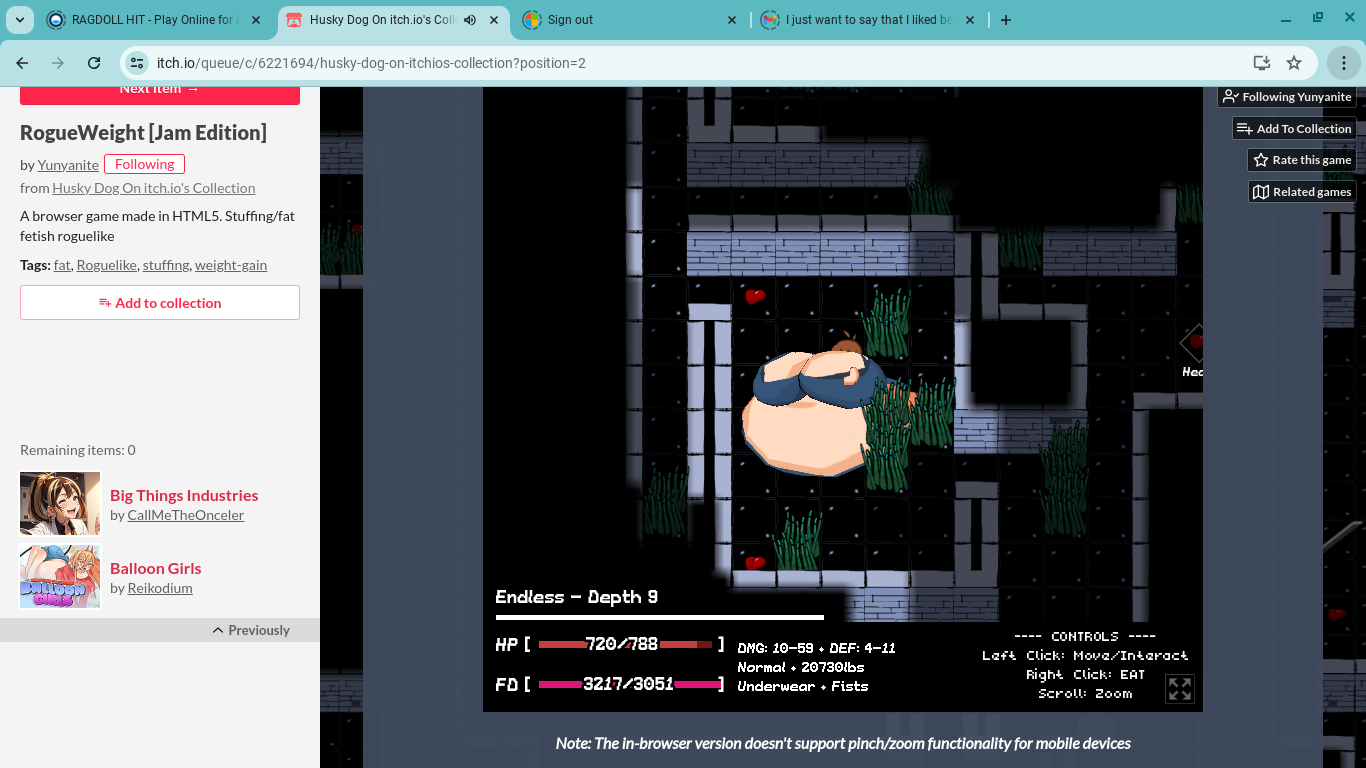Click 'Rate this game'

pyautogui.click(x=1302, y=160)
